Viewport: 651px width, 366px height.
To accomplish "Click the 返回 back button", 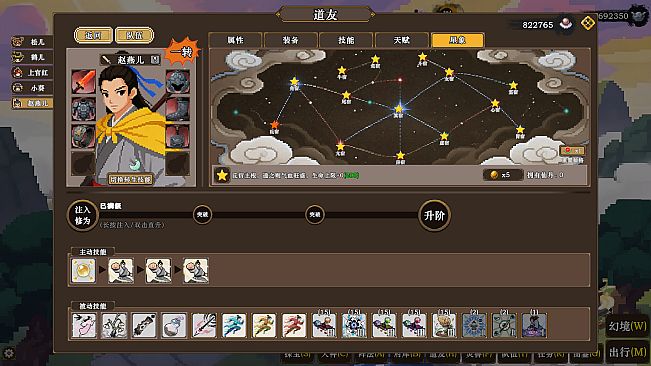I will (93, 35).
